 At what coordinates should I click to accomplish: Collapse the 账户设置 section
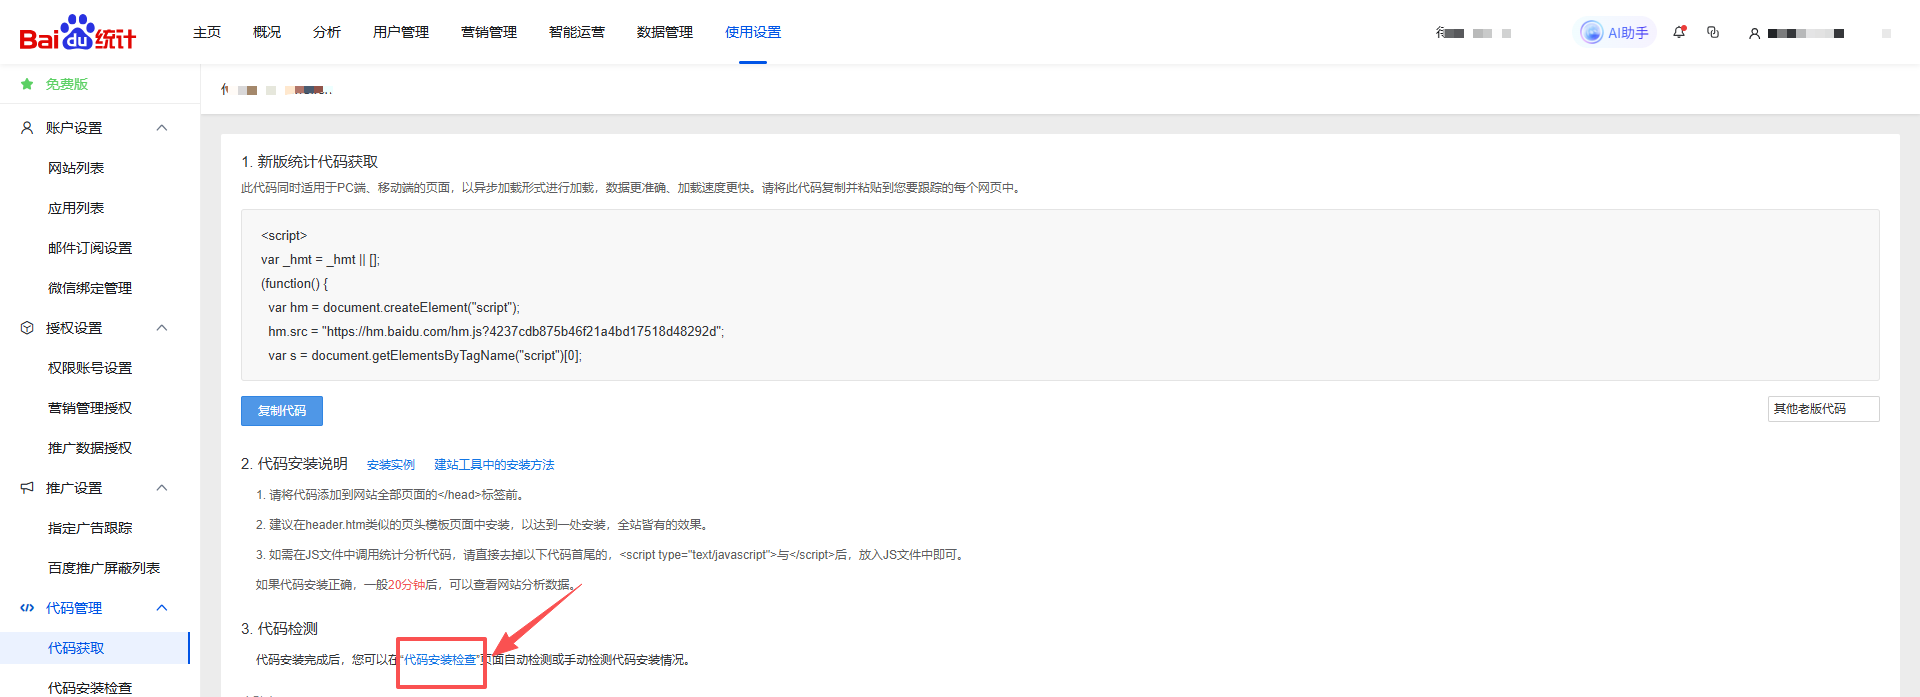click(162, 128)
